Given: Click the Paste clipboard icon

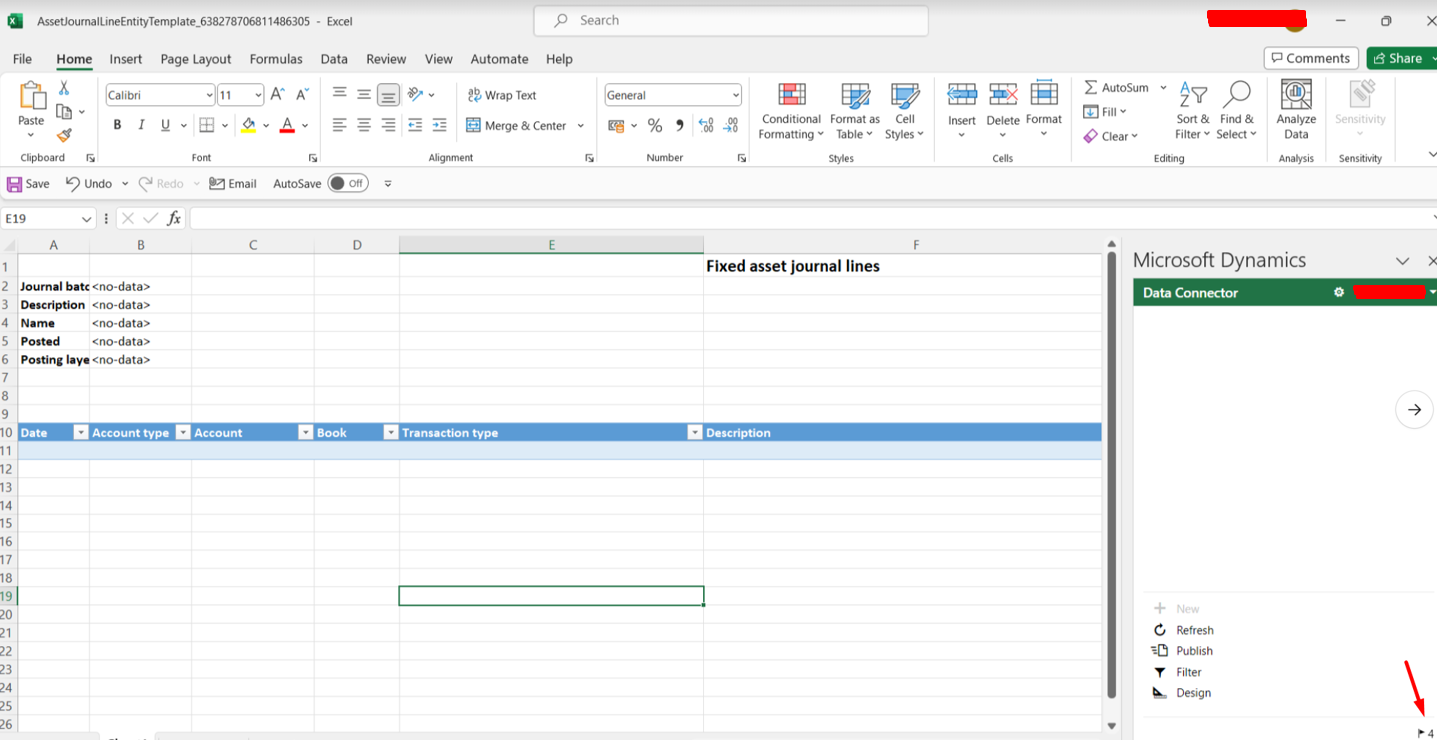Looking at the screenshot, I should coord(32,96).
